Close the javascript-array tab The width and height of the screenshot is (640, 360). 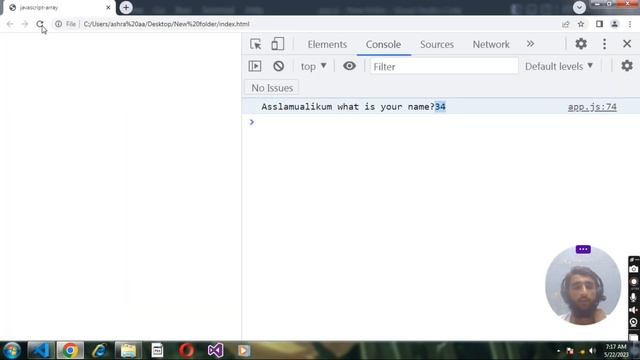(108, 7)
